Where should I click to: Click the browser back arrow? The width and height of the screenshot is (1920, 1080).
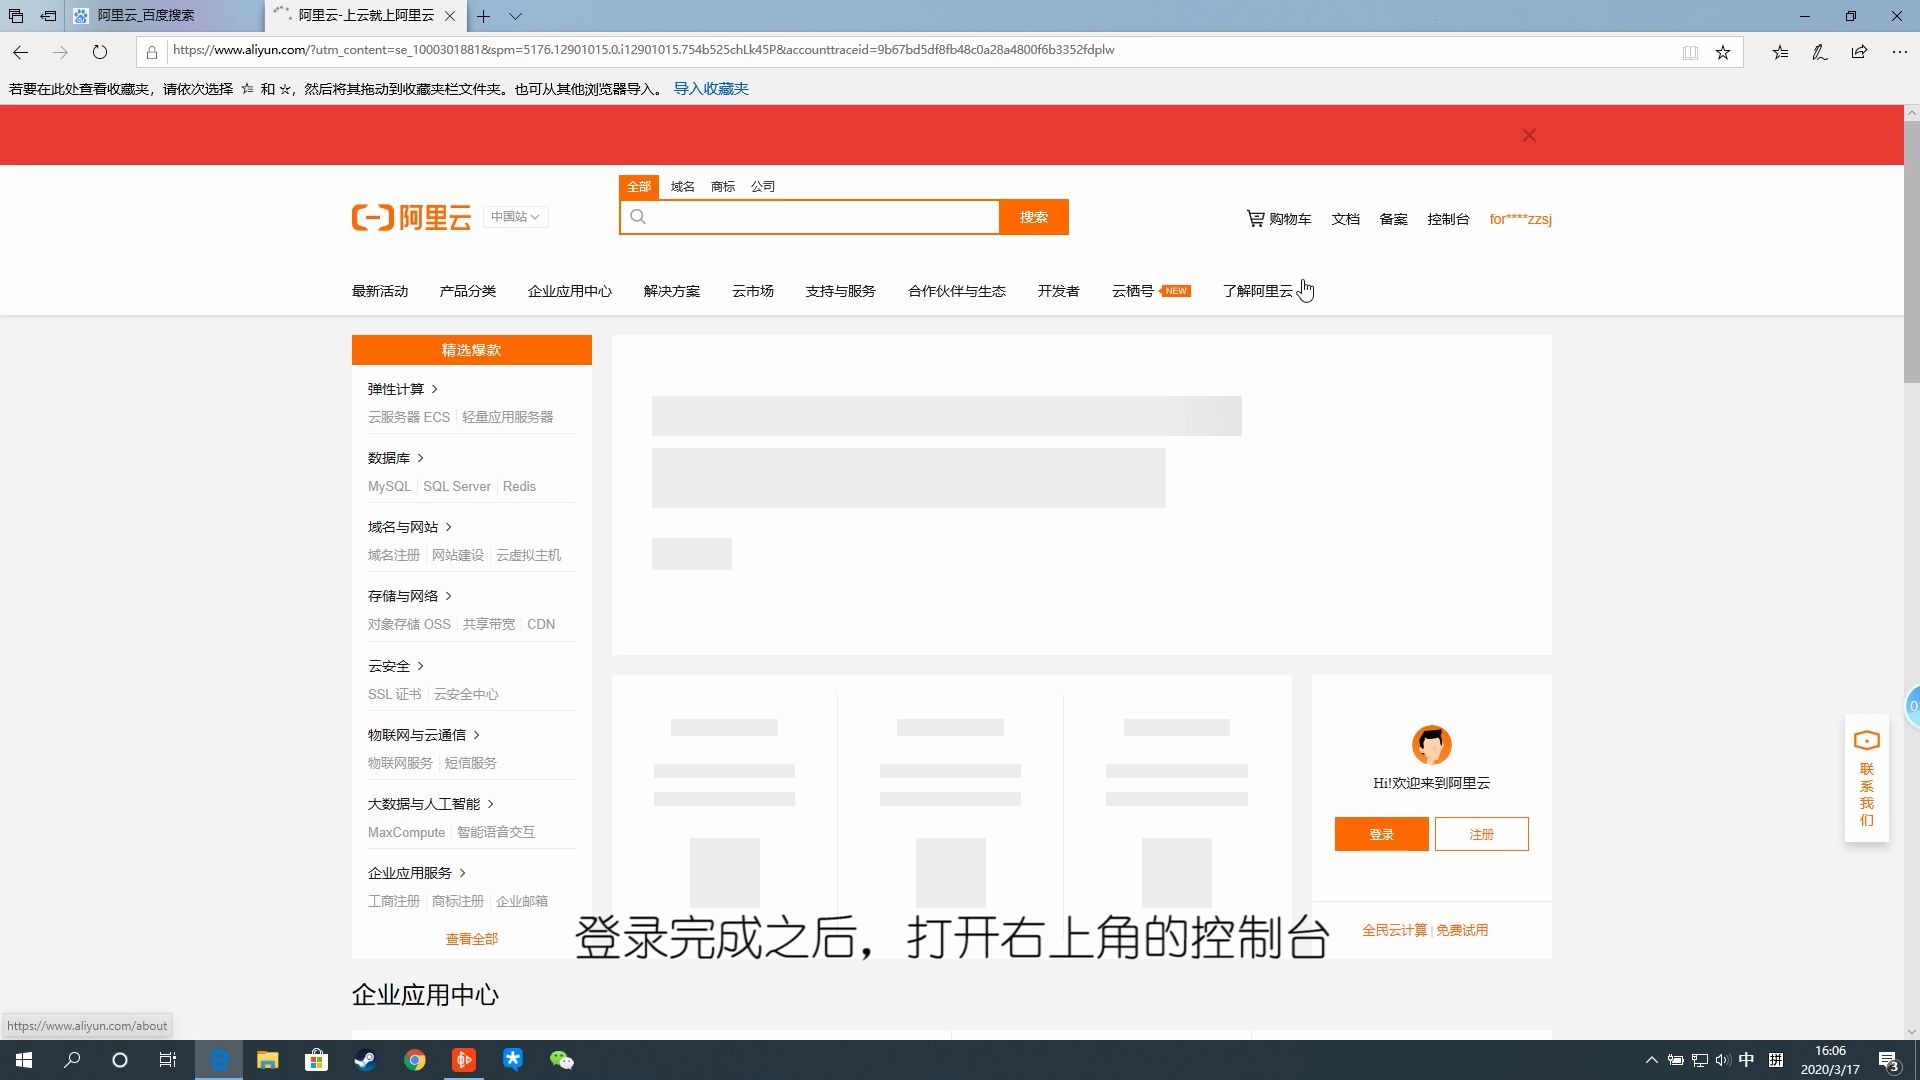click(20, 52)
